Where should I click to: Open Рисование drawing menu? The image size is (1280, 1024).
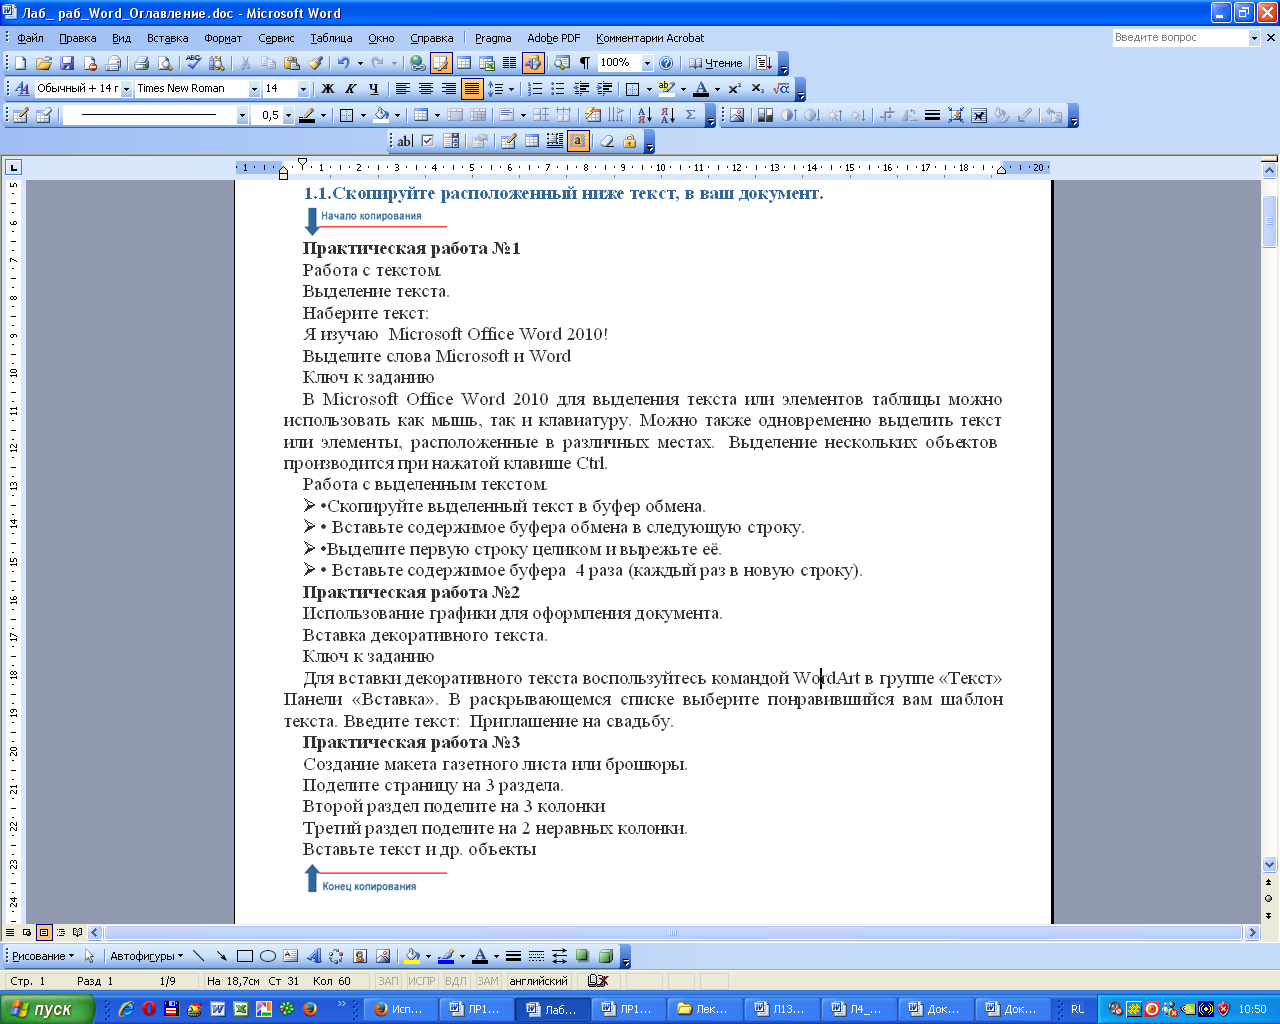pos(43,956)
